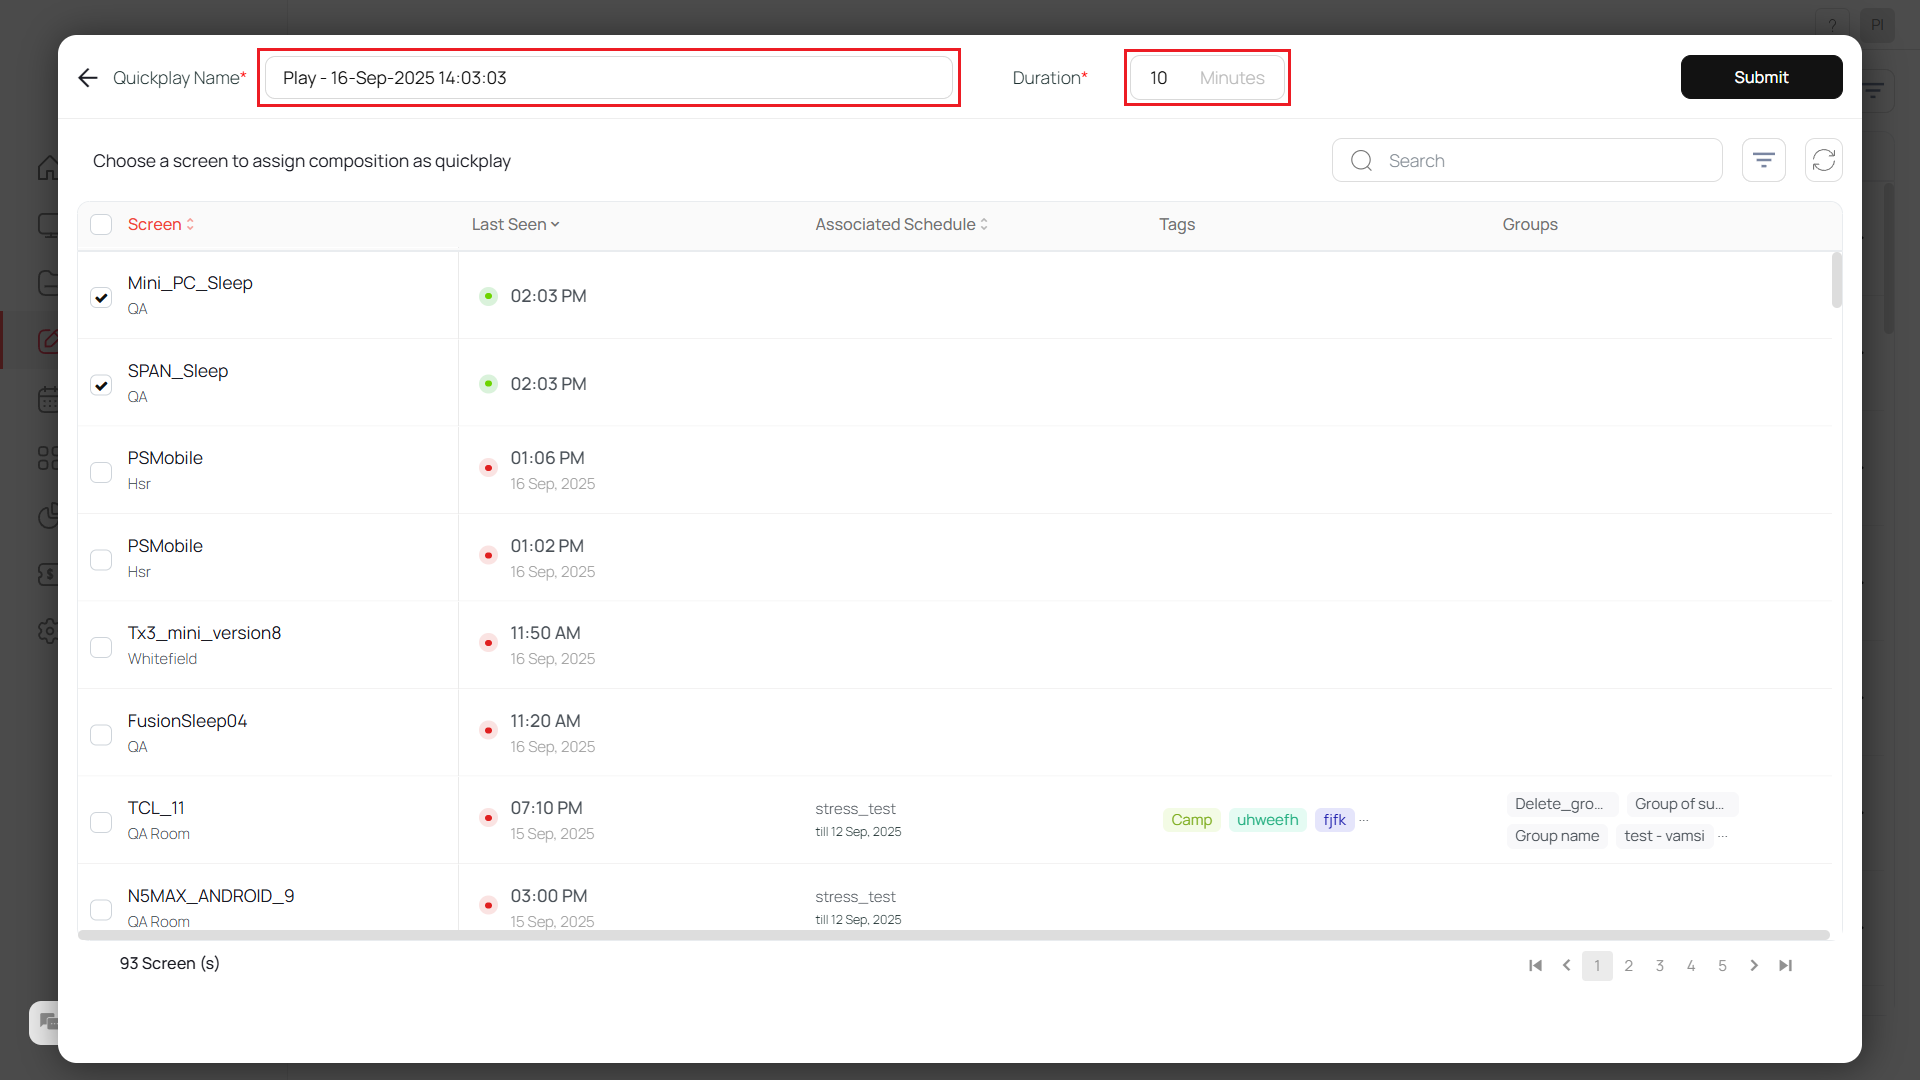The width and height of the screenshot is (1920, 1080).
Task: Go to next page arrow
Action: coord(1754,965)
